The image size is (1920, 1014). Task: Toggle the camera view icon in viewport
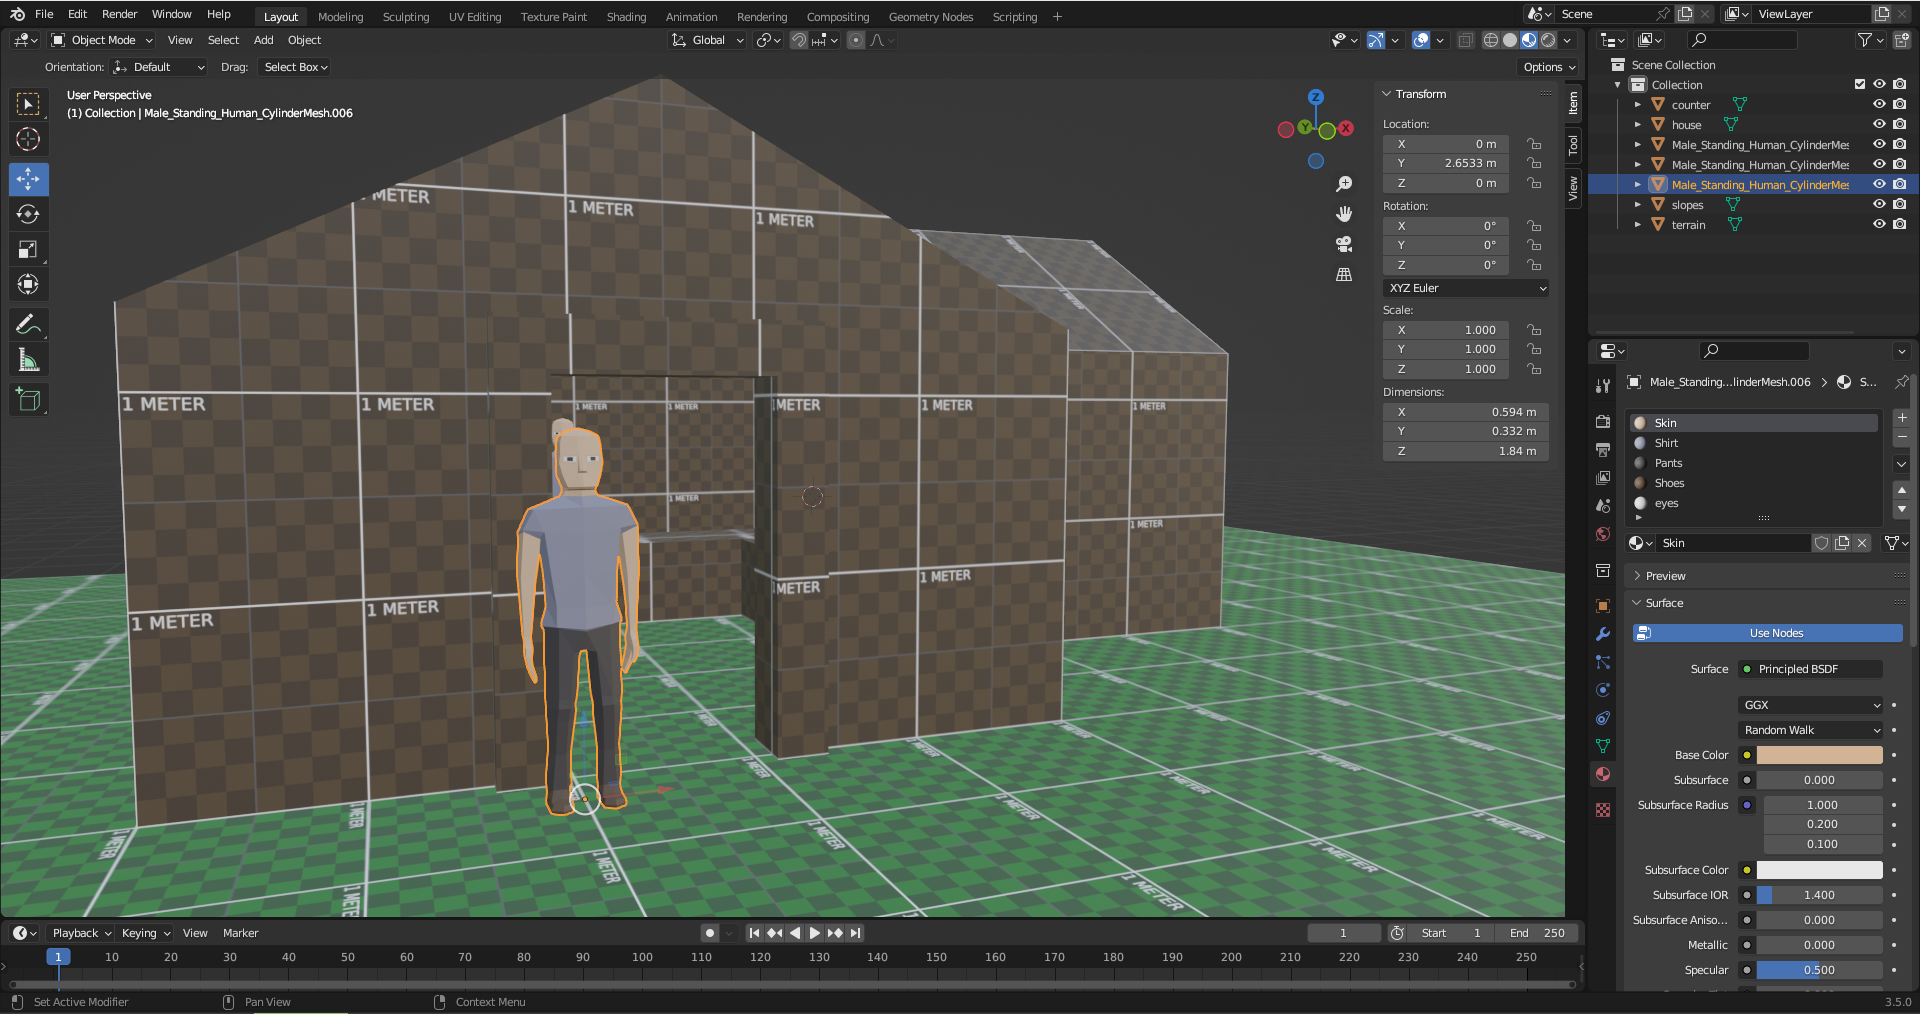pyautogui.click(x=1344, y=244)
